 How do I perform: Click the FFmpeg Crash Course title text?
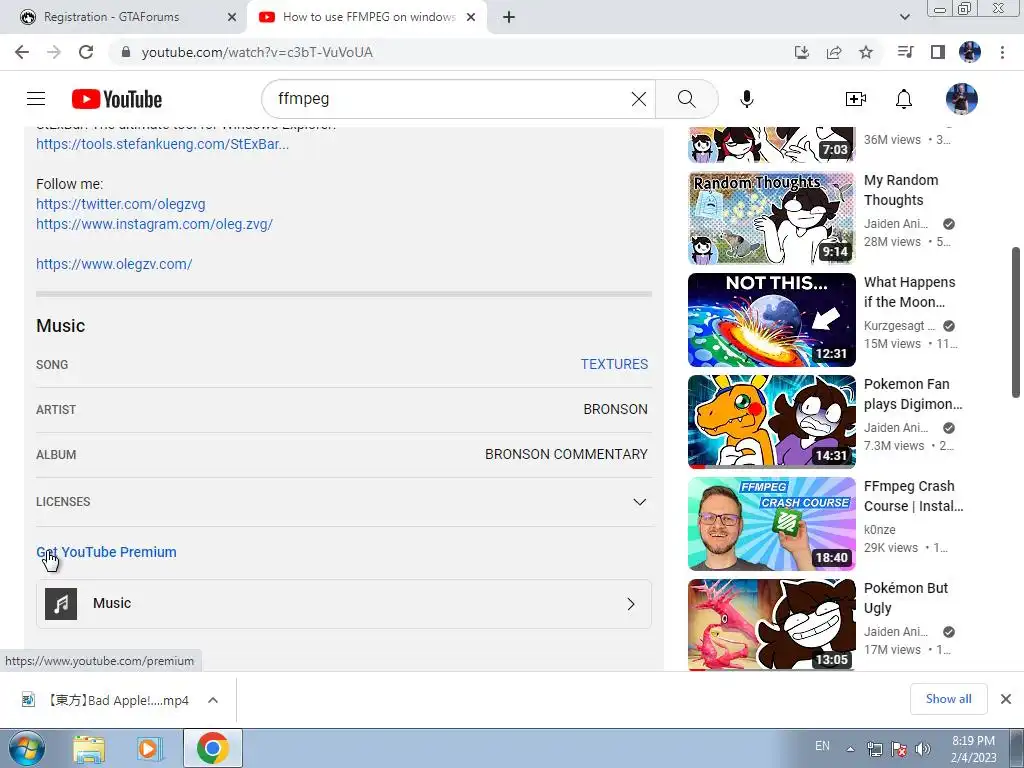(x=913, y=496)
